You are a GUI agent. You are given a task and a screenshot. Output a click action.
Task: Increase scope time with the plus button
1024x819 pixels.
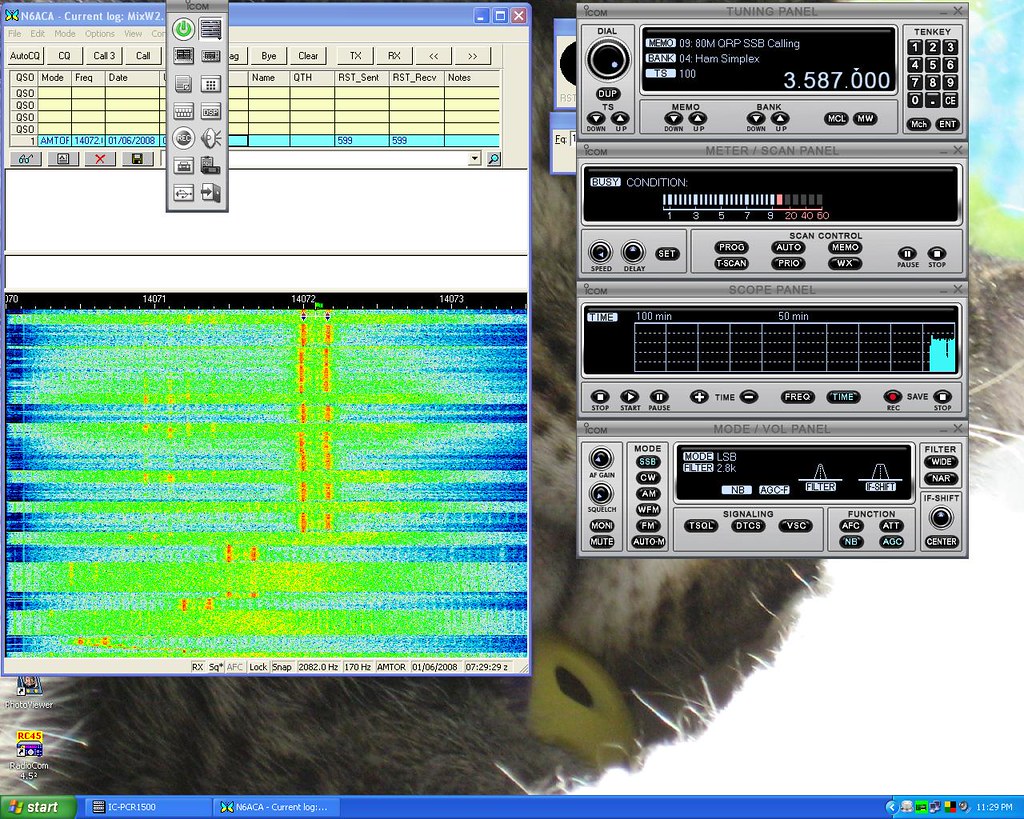(699, 396)
